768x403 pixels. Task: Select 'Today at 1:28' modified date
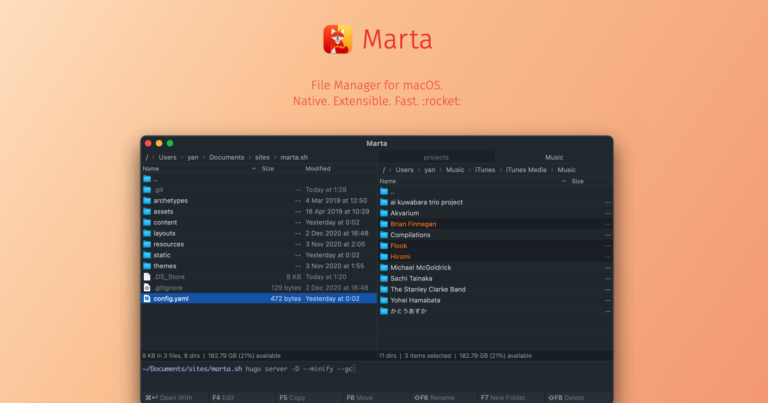[x=326, y=190]
